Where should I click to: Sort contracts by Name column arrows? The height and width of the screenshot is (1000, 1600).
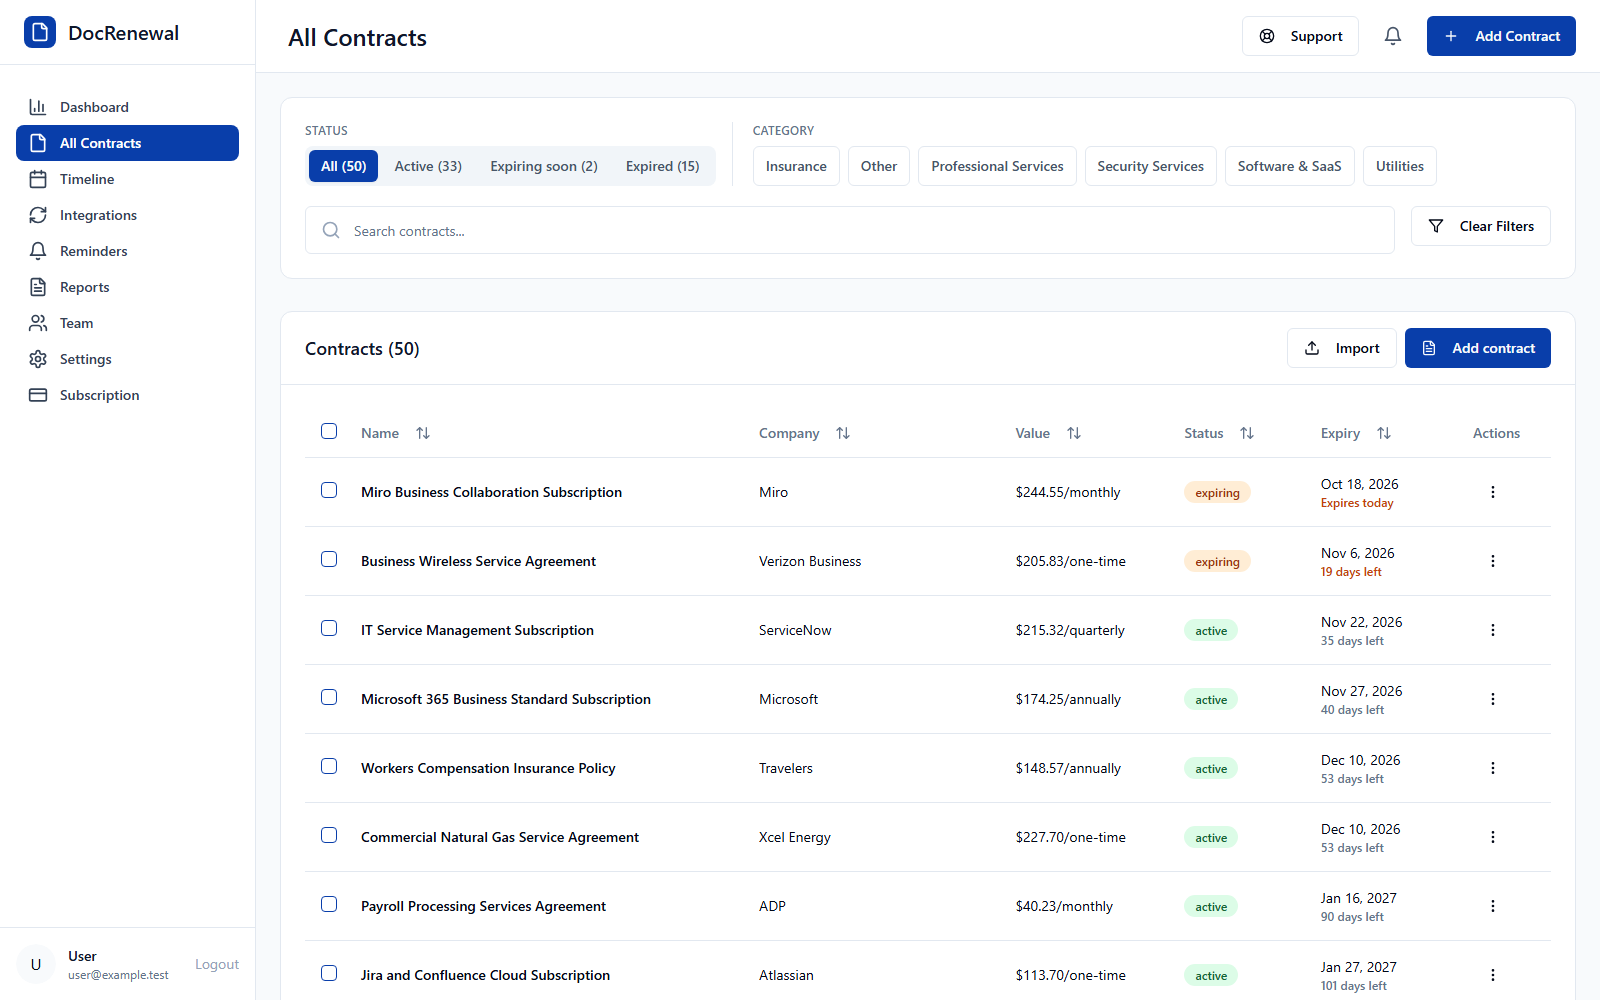click(x=423, y=433)
